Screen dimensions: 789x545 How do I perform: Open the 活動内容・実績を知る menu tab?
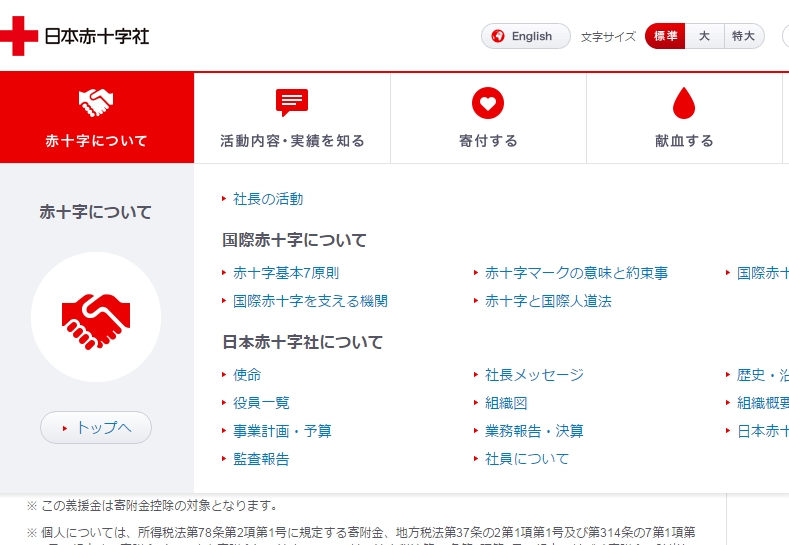tap(292, 118)
